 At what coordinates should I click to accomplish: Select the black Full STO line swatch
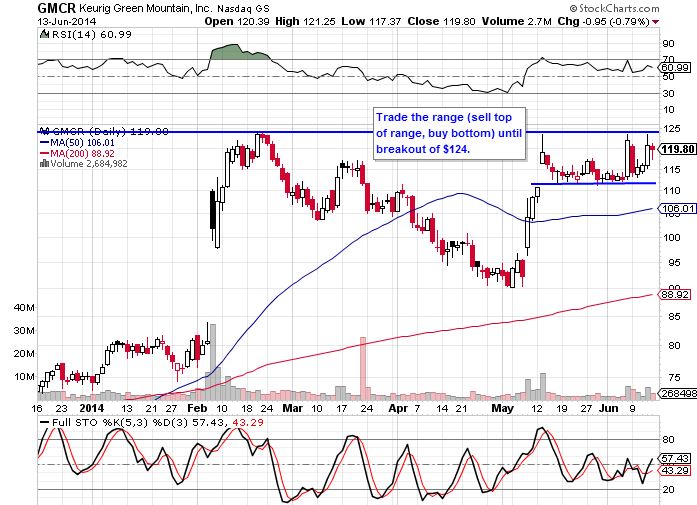44,422
